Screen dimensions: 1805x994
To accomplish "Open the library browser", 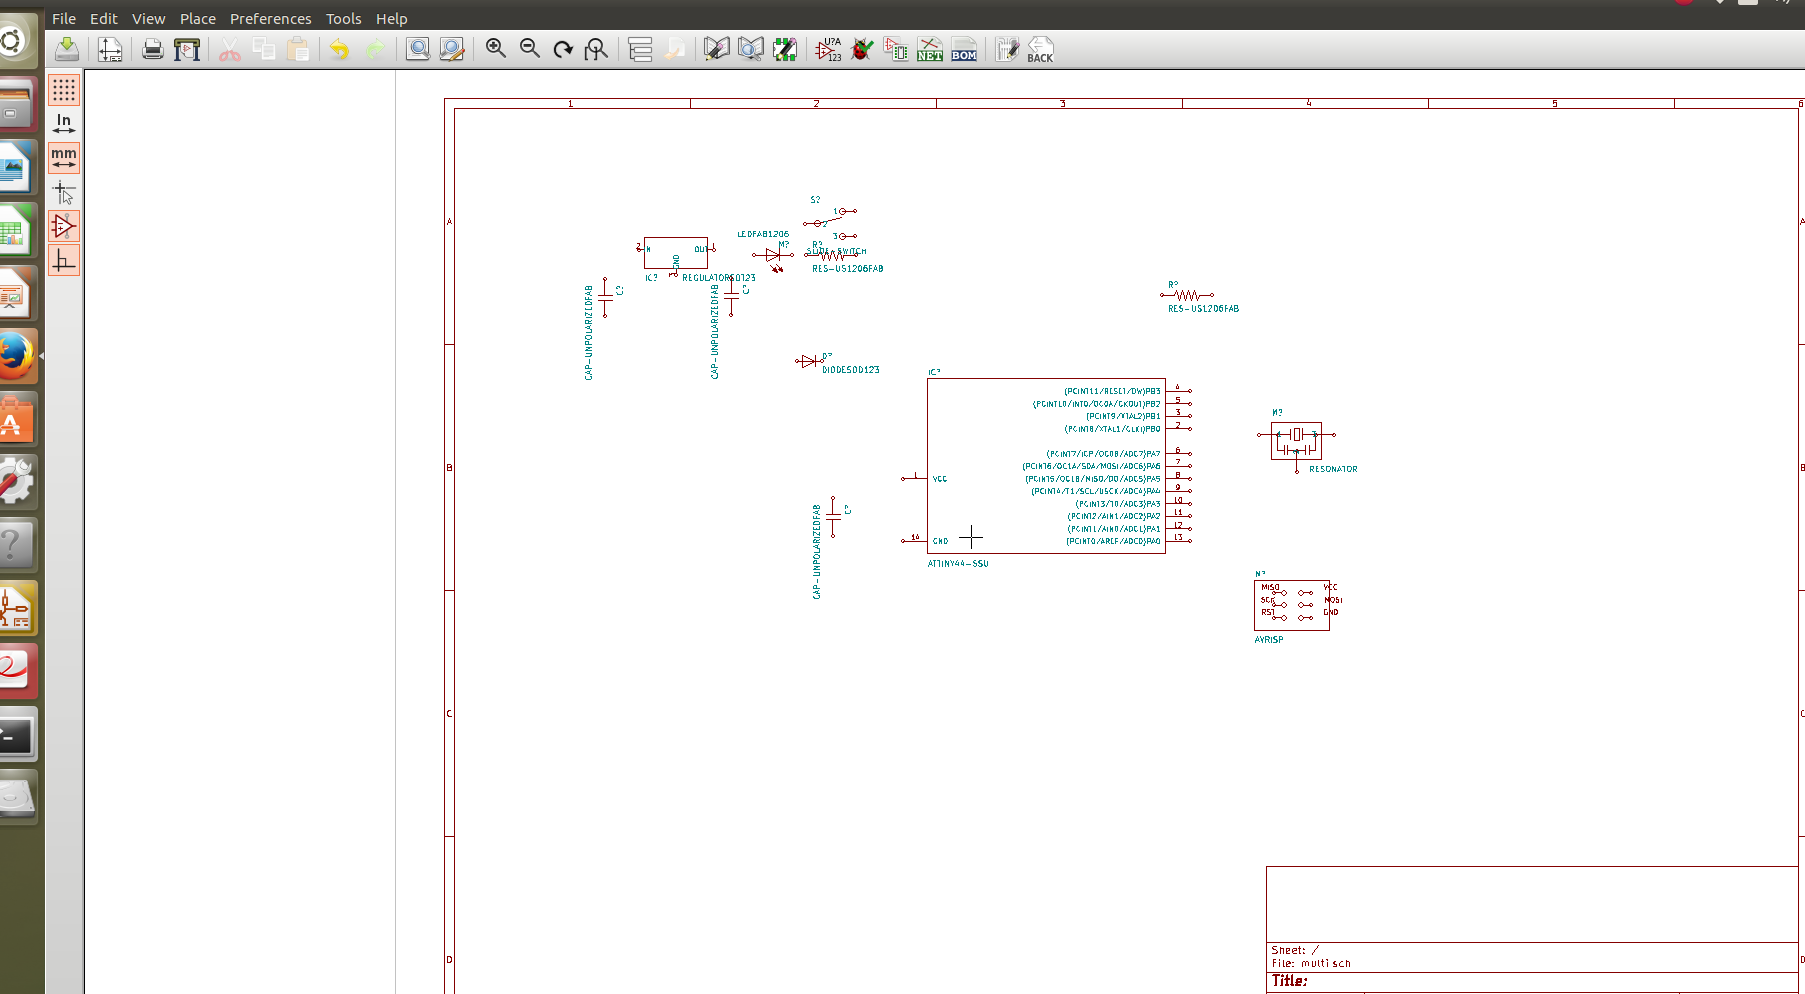I will (x=751, y=49).
